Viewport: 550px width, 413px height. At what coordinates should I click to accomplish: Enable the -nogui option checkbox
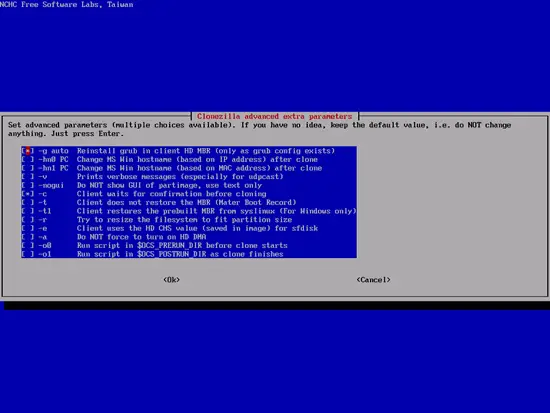(28, 186)
